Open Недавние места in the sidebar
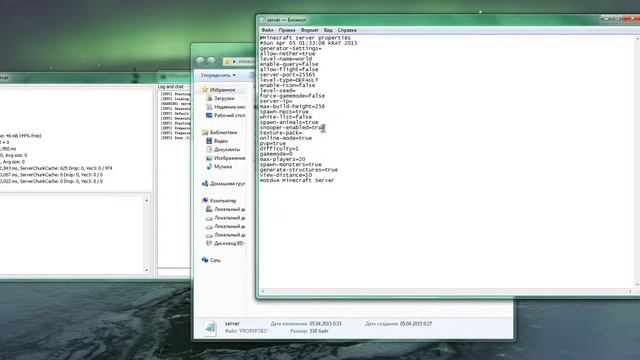Screen dimensions: 640x360 [x=230, y=107]
